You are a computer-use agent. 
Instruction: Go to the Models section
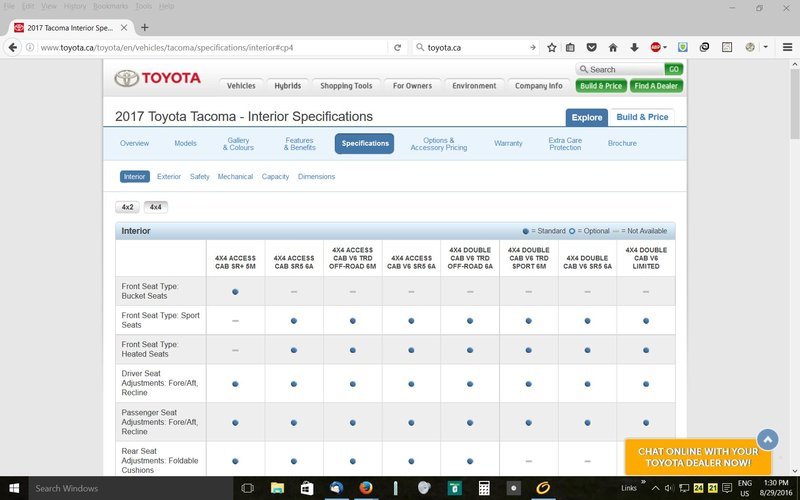185,143
